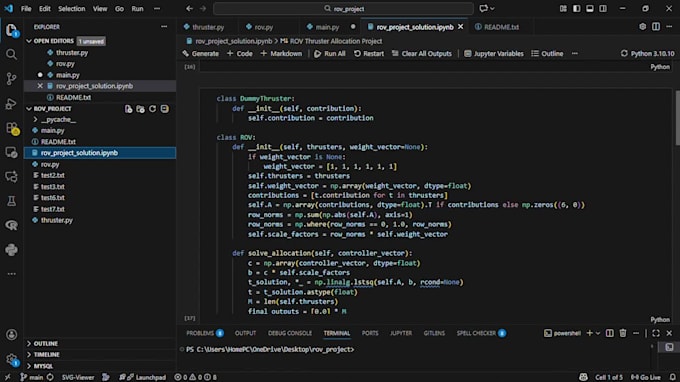Click New Folder icon in ROV_PROJECT header
This screenshot has height=382, width=680.
141,109
